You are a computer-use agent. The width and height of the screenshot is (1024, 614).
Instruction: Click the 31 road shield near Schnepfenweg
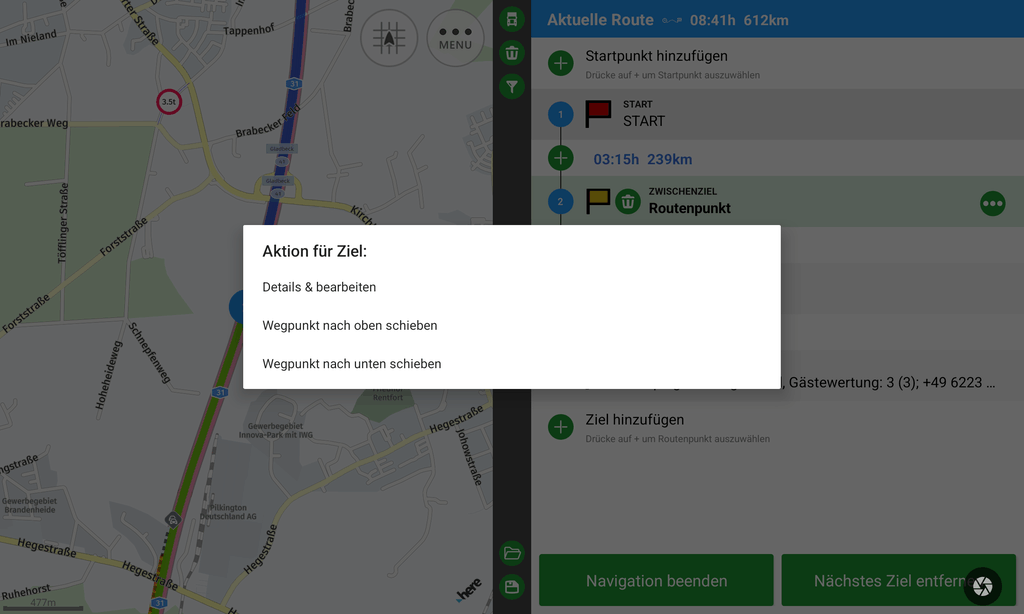point(220,393)
